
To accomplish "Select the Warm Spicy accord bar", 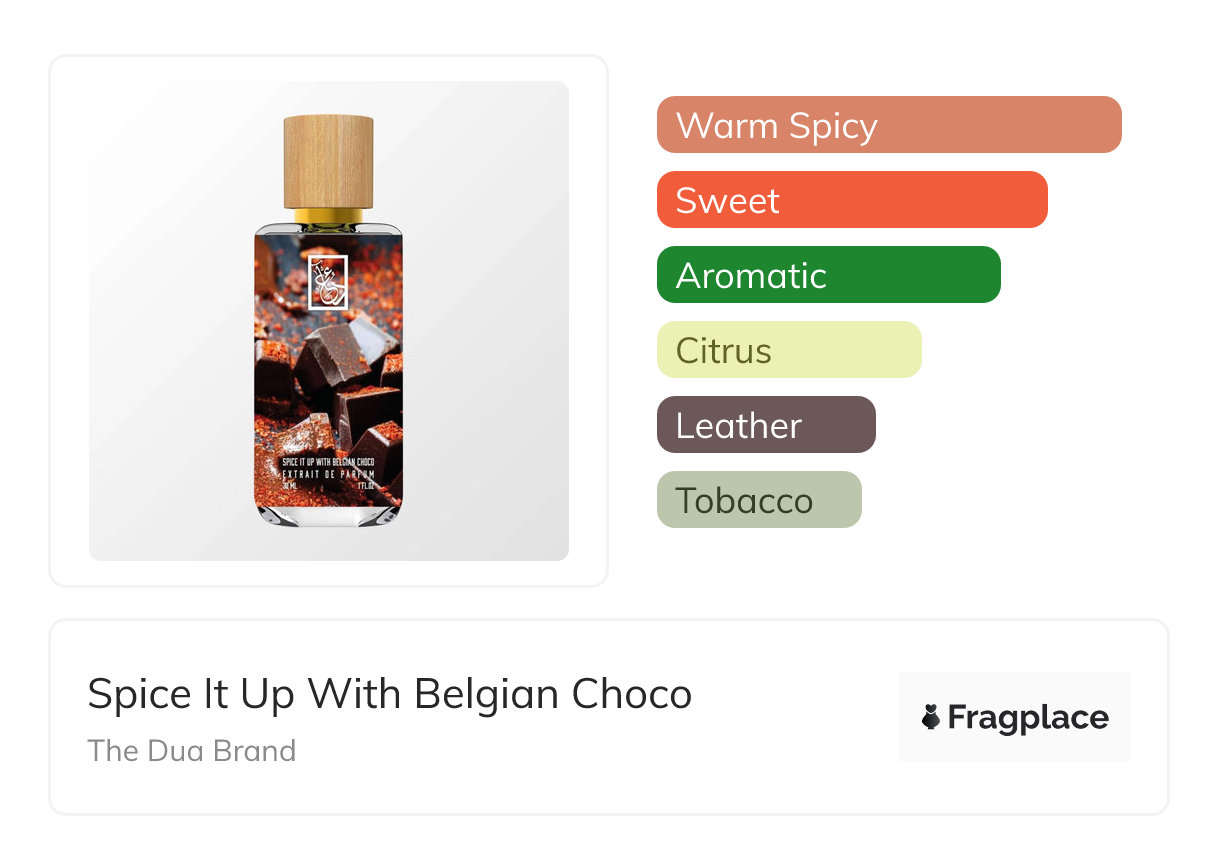I will tap(889, 125).
